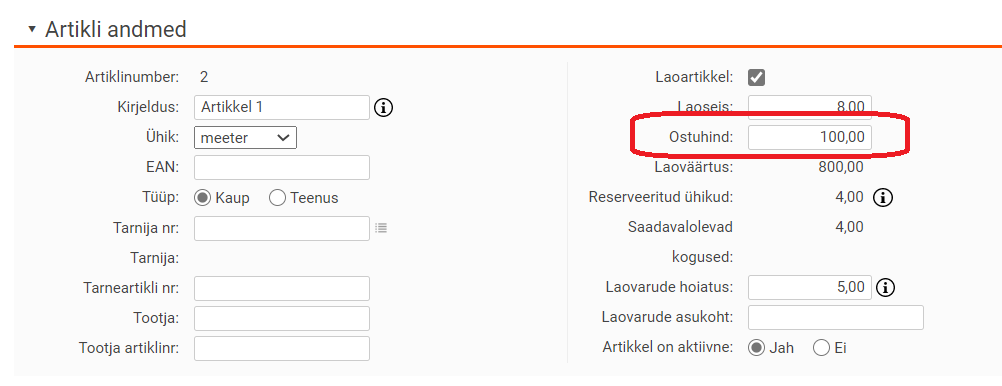The width and height of the screenshot is (1002, 386).
Task: Click the info icon beside Kirjeldus field
Action: click(x=383, y=107)
